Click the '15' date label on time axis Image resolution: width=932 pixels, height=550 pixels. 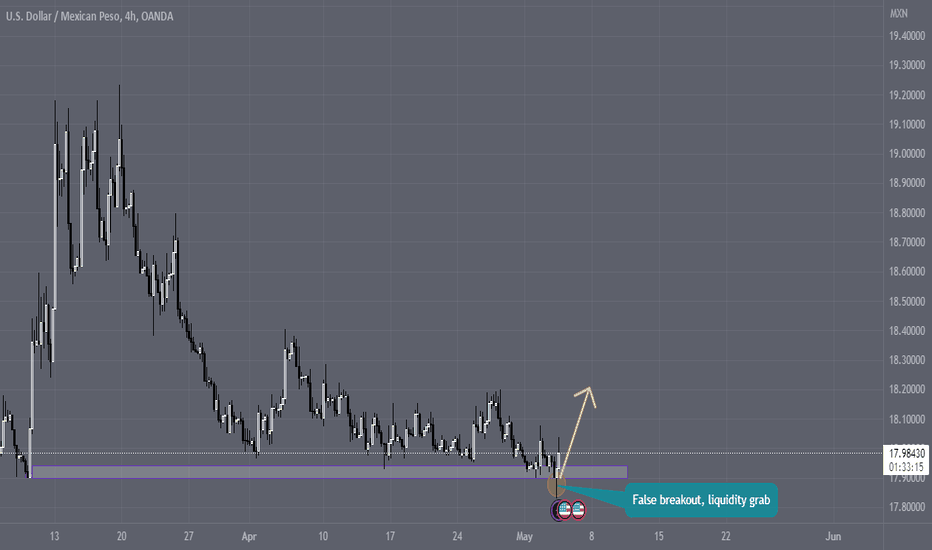point(659,536)
